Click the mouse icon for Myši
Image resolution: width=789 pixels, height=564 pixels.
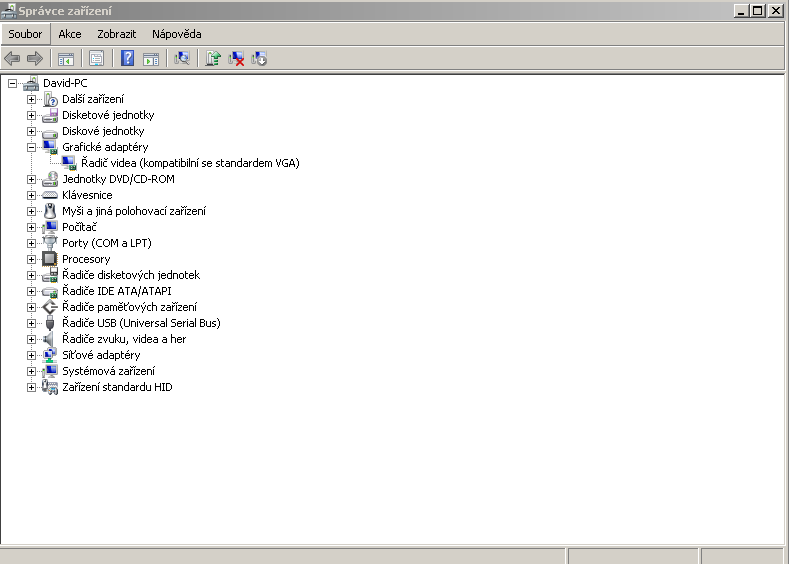(x=50, y=211)
